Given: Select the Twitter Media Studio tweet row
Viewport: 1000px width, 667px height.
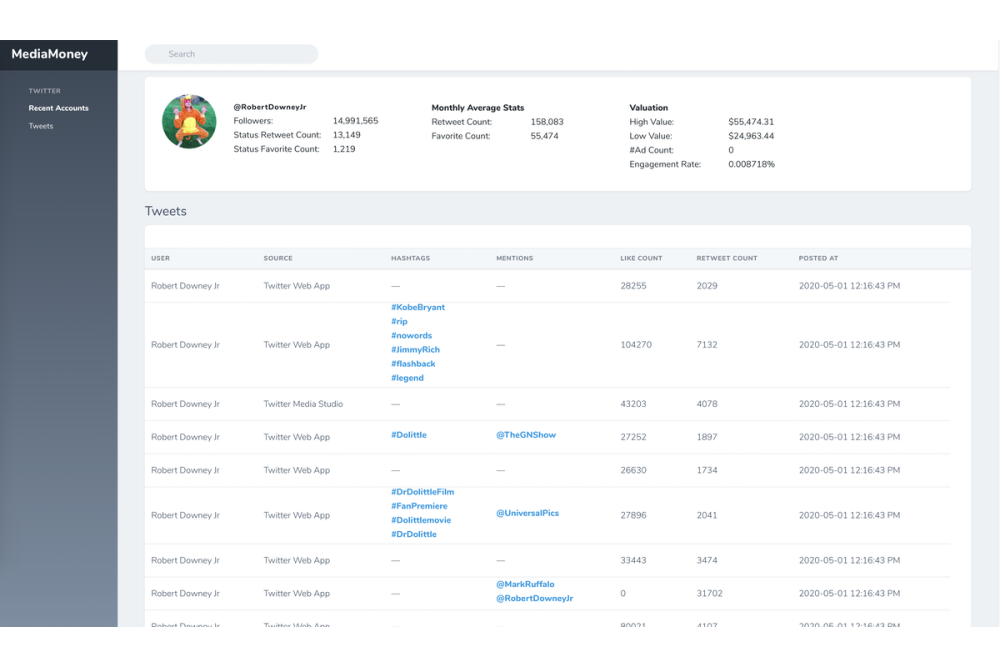Looking at the screenshot, I should coord(303,404).
